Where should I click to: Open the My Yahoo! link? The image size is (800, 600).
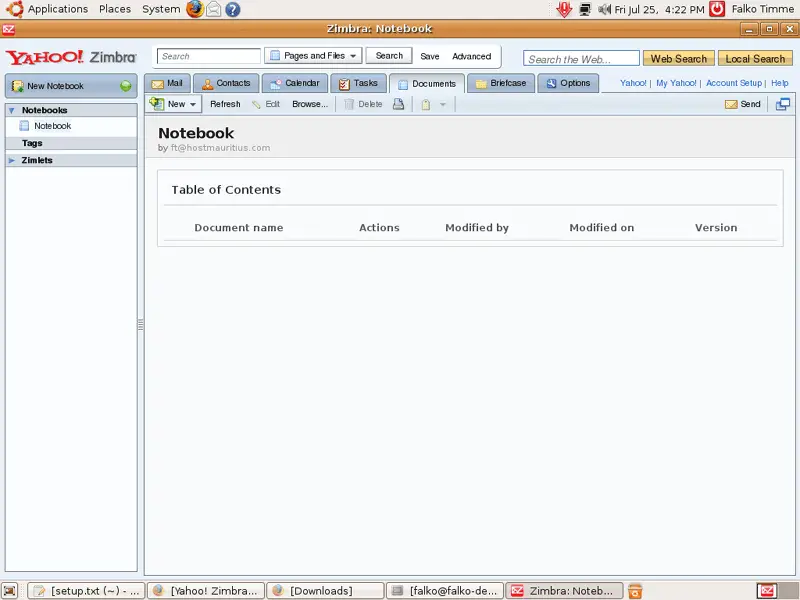[x=676, y=83]
